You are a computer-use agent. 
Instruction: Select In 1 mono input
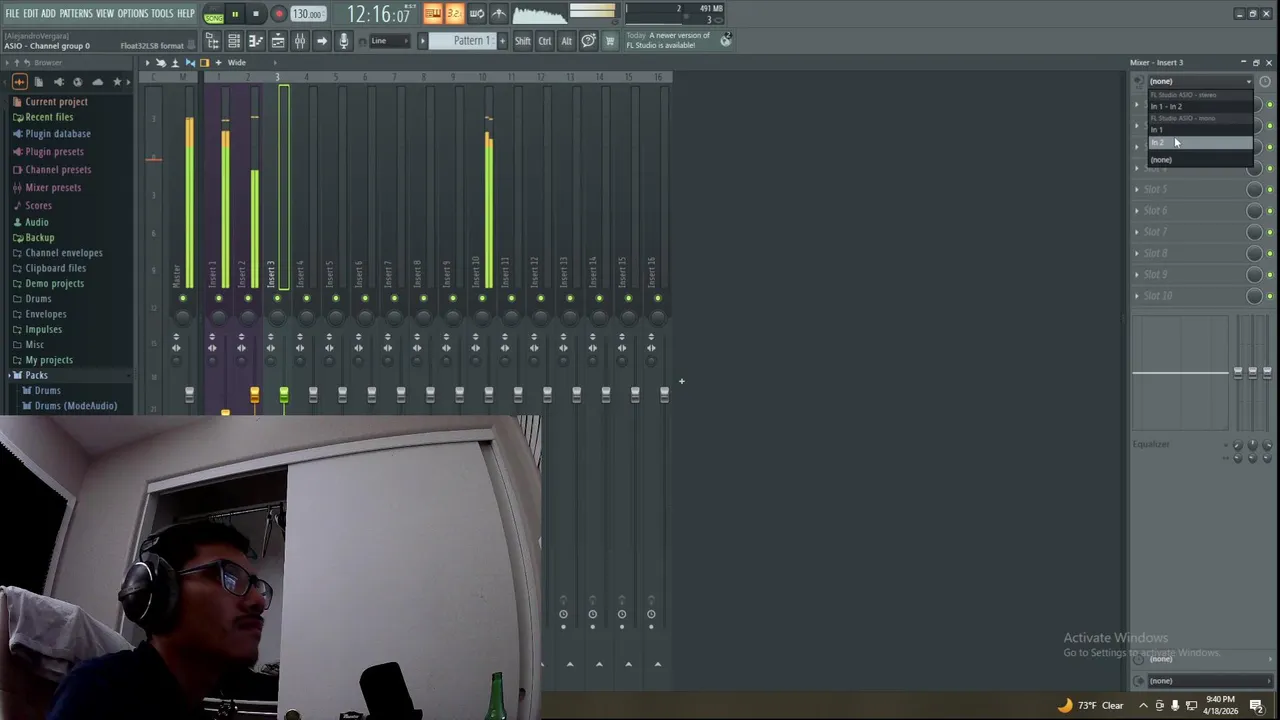click(1200, 130)
